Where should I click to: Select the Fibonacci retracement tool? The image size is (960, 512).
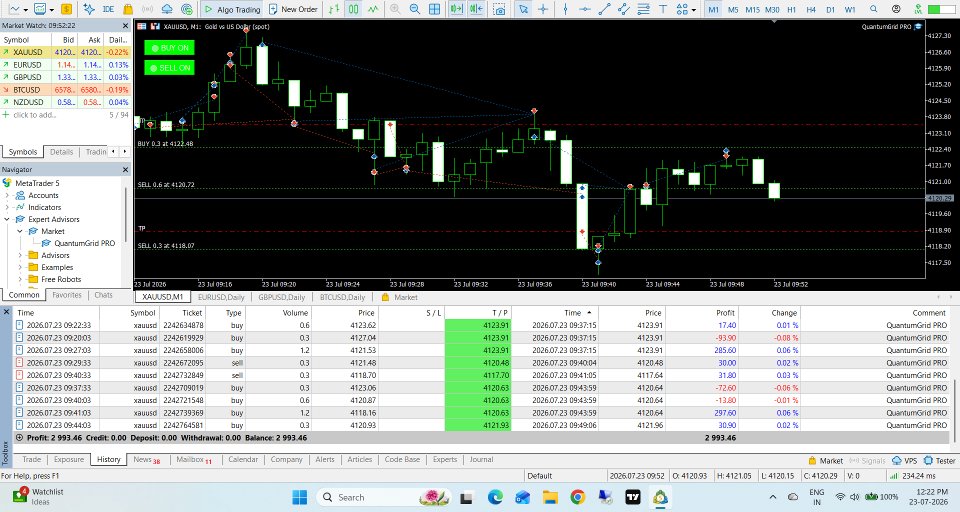[x=643, y=9]
